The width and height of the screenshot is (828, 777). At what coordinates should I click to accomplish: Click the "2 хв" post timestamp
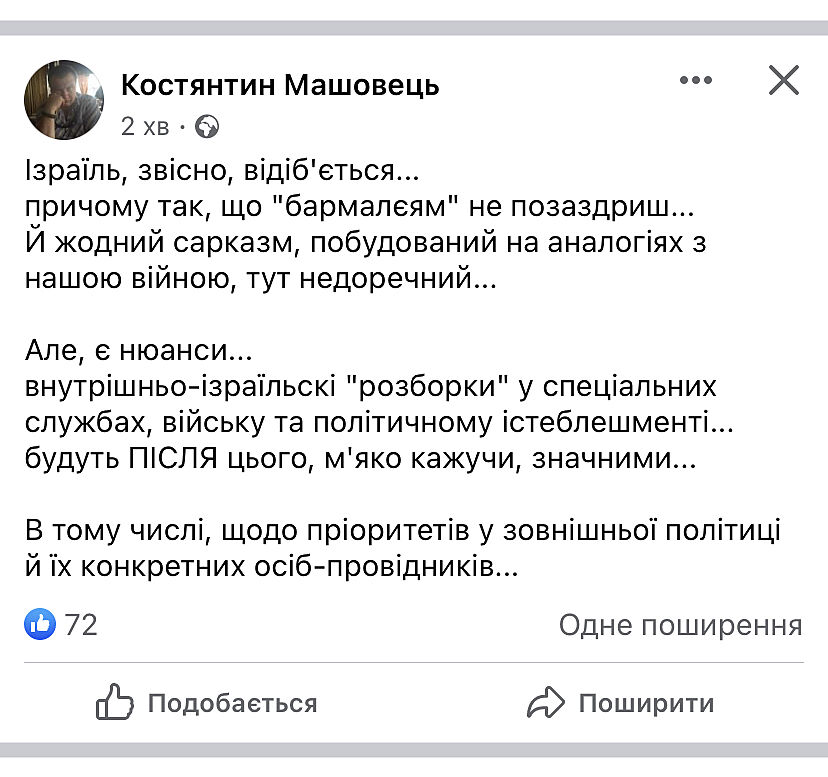pos(145,127)
